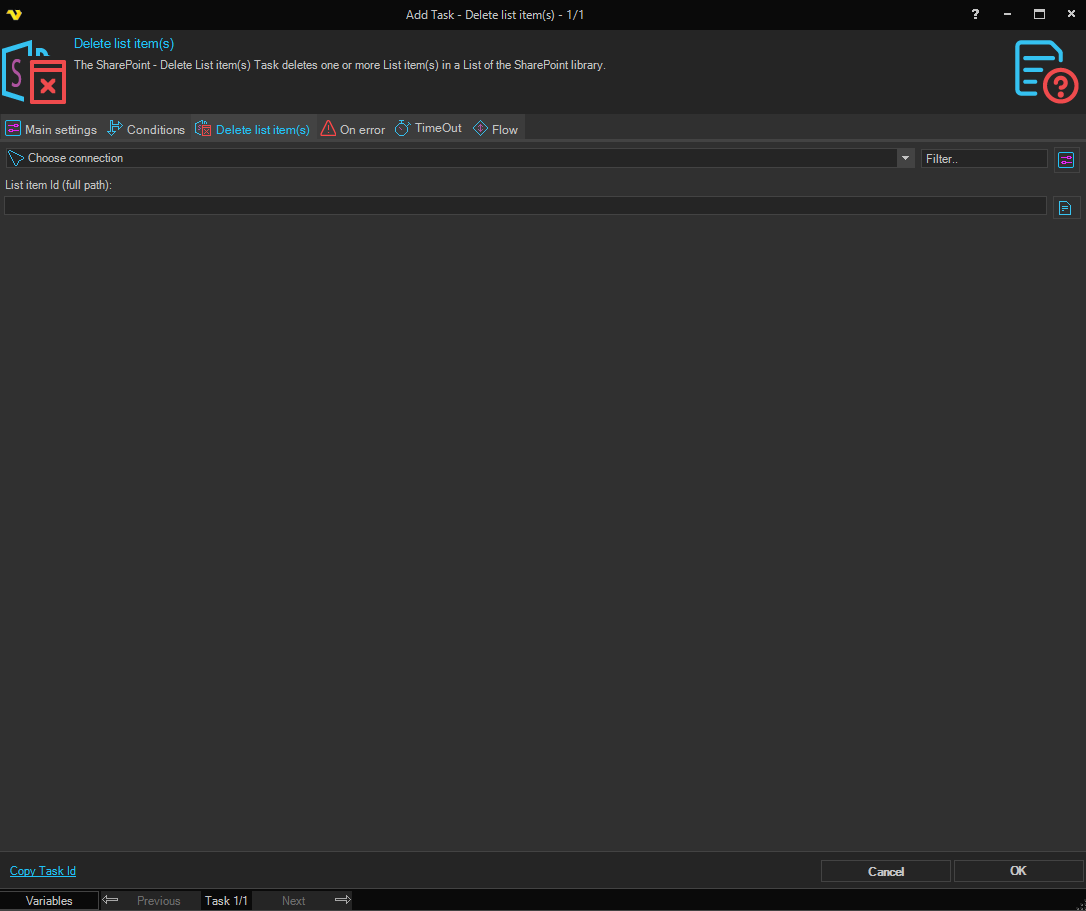Open connection settings icon beside Filter
Screen dimensions: 1086x911
click(x=1066, y=160)
